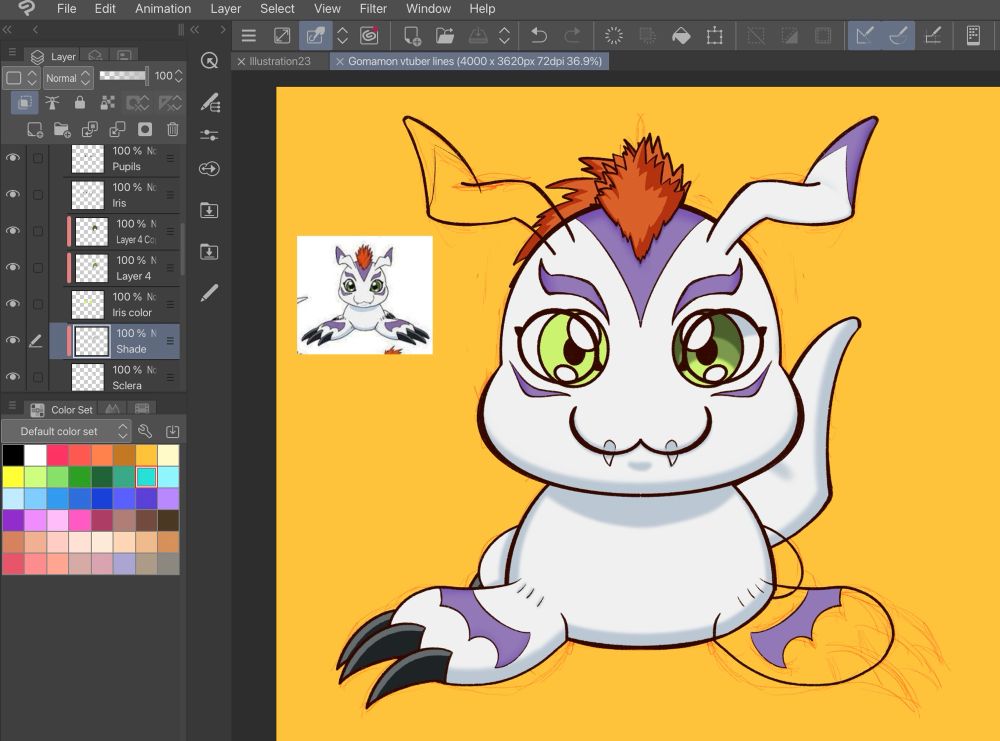
Task: Create a new layer folder
Action: pos(62,129)
